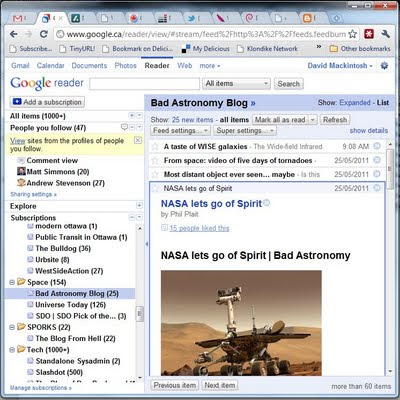400x400 pixels.
Task: Reload page with browser refresh icon
Action: tap(44, 34)
